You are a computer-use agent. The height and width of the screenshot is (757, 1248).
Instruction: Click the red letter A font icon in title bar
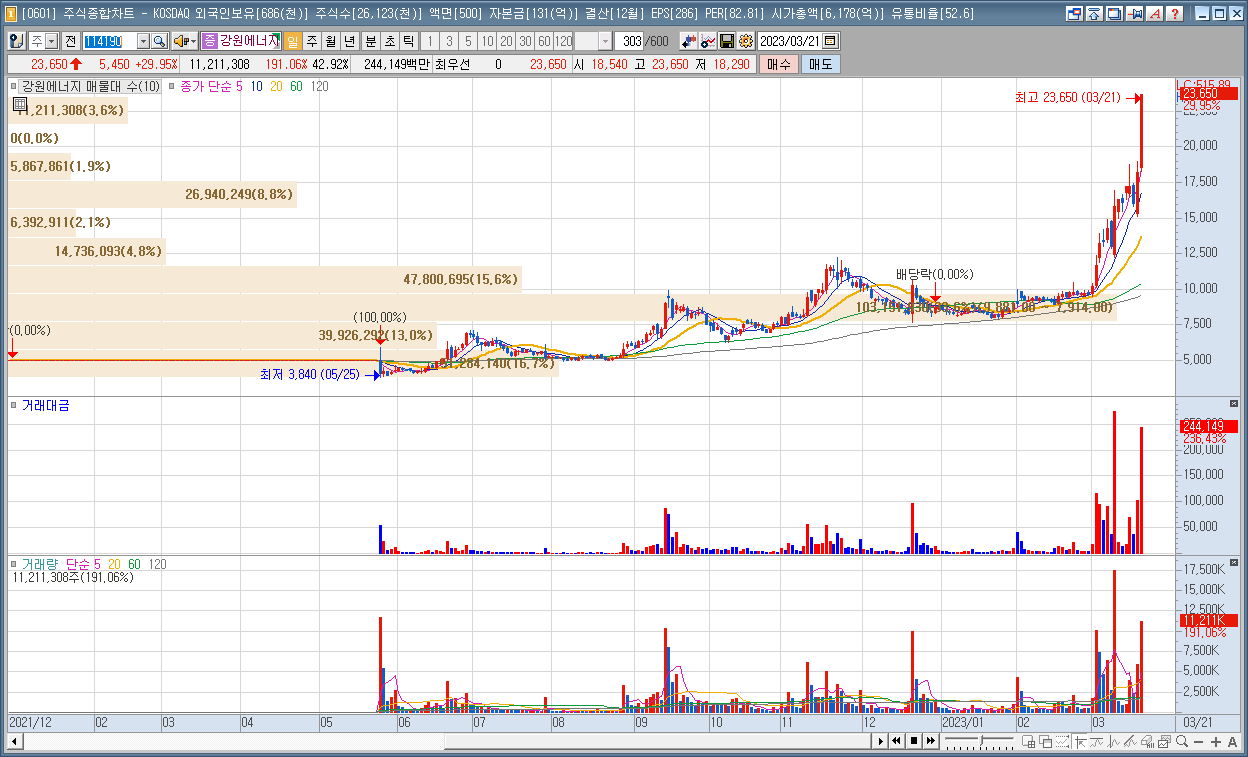coord(1154,14)
